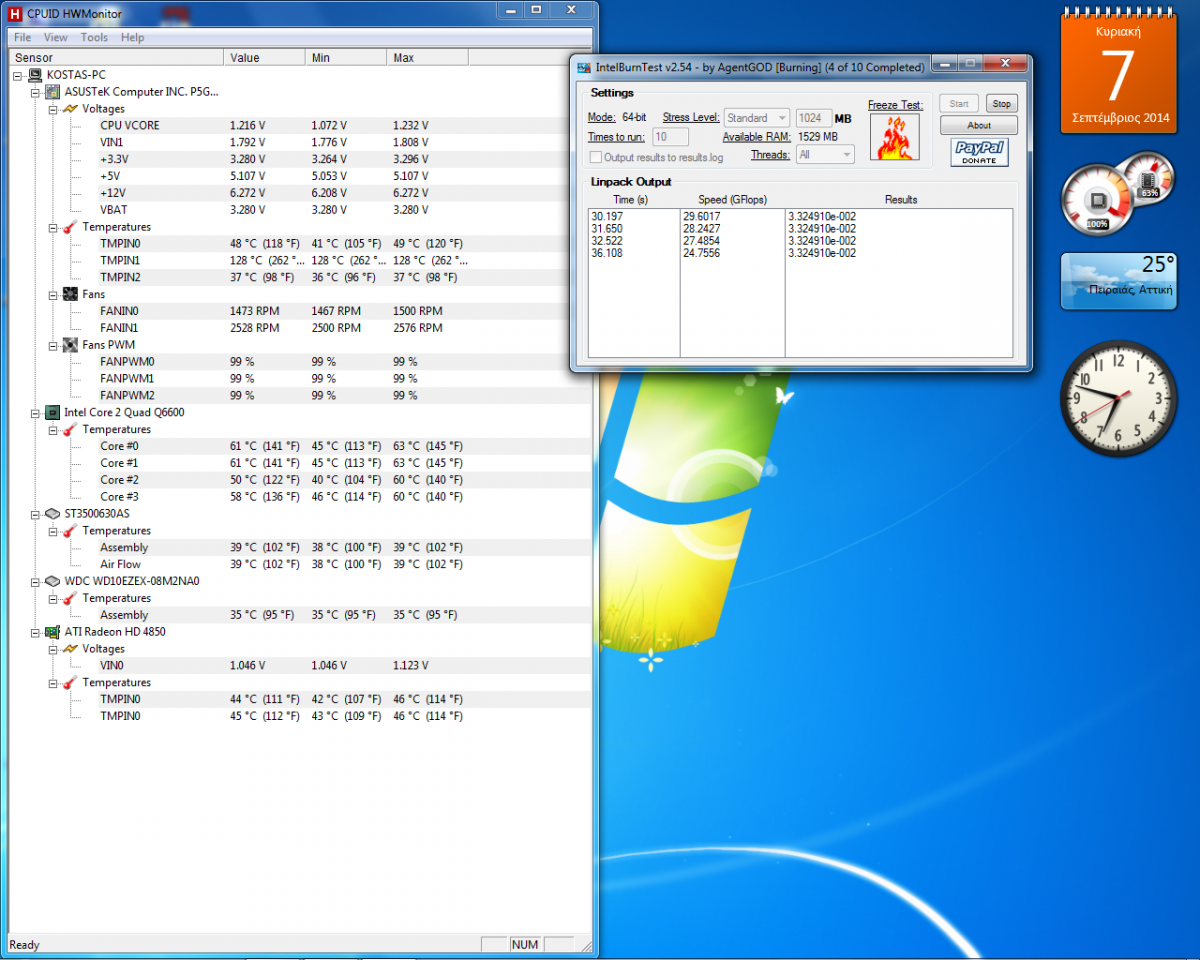The width and height of the screenshot is (1200, 960).
Task: Open the calendar gadget showing 7
Action: (1117, 70)
